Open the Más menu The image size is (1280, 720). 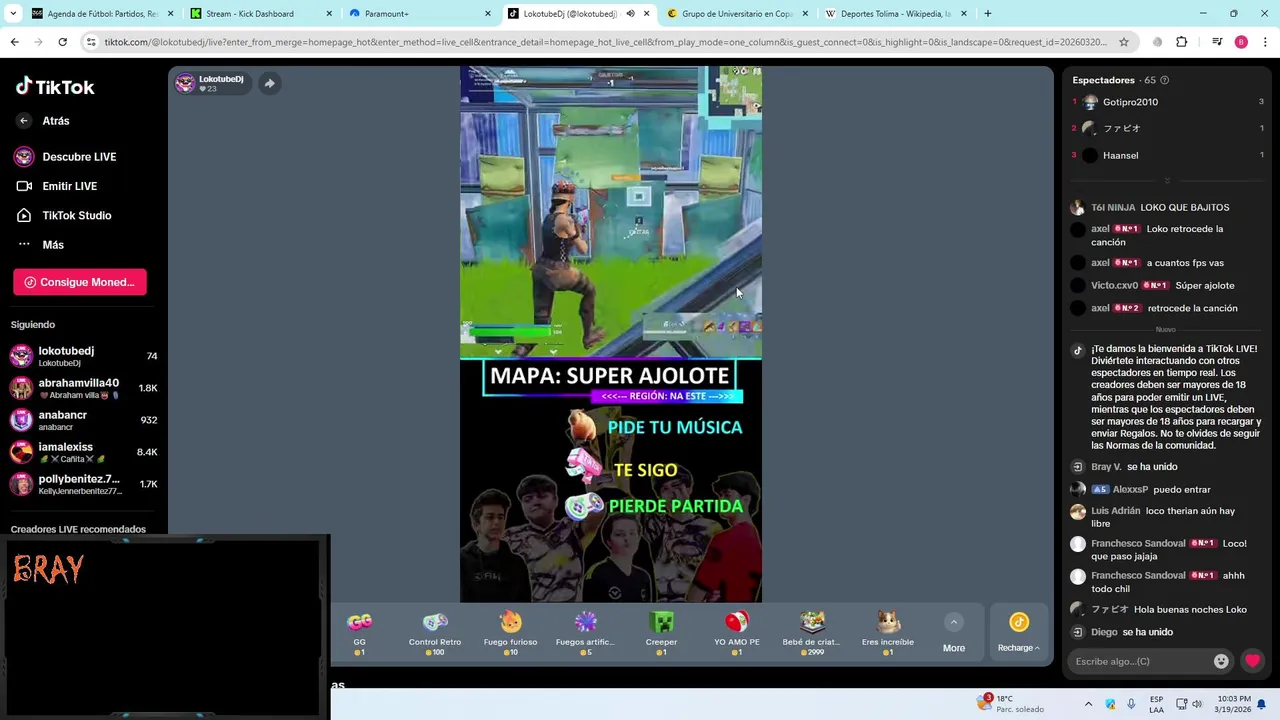coord(40,245)
